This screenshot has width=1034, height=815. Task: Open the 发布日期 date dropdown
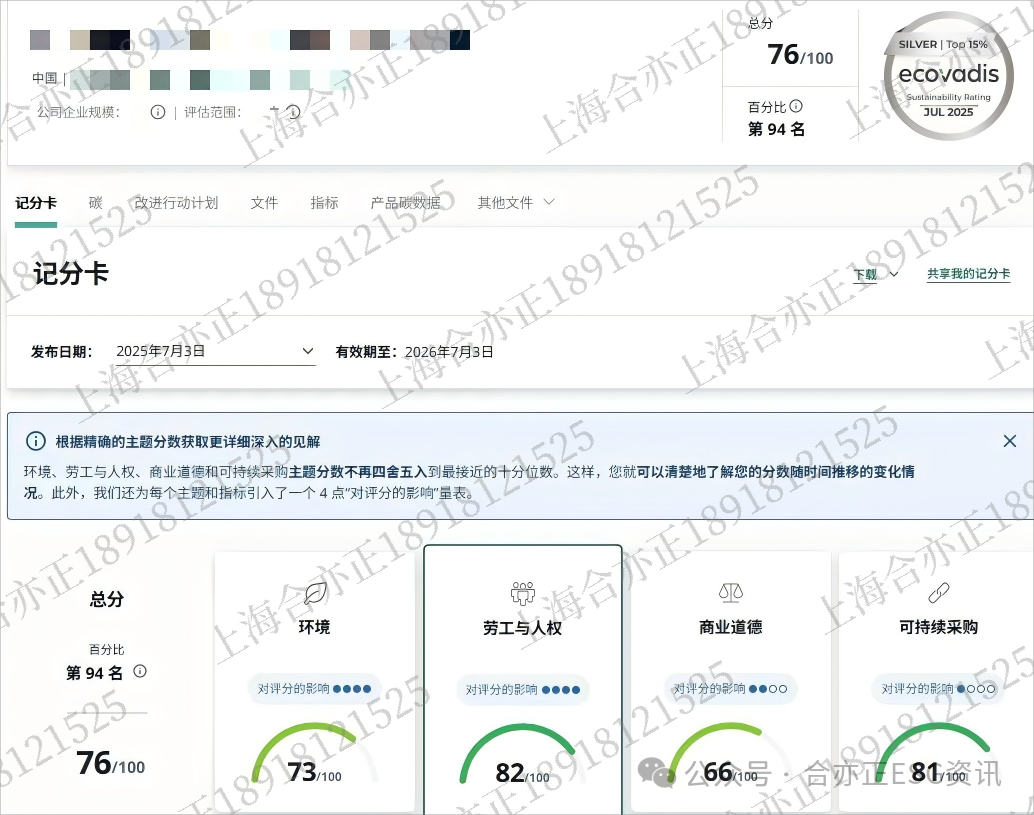pos(307,351)
